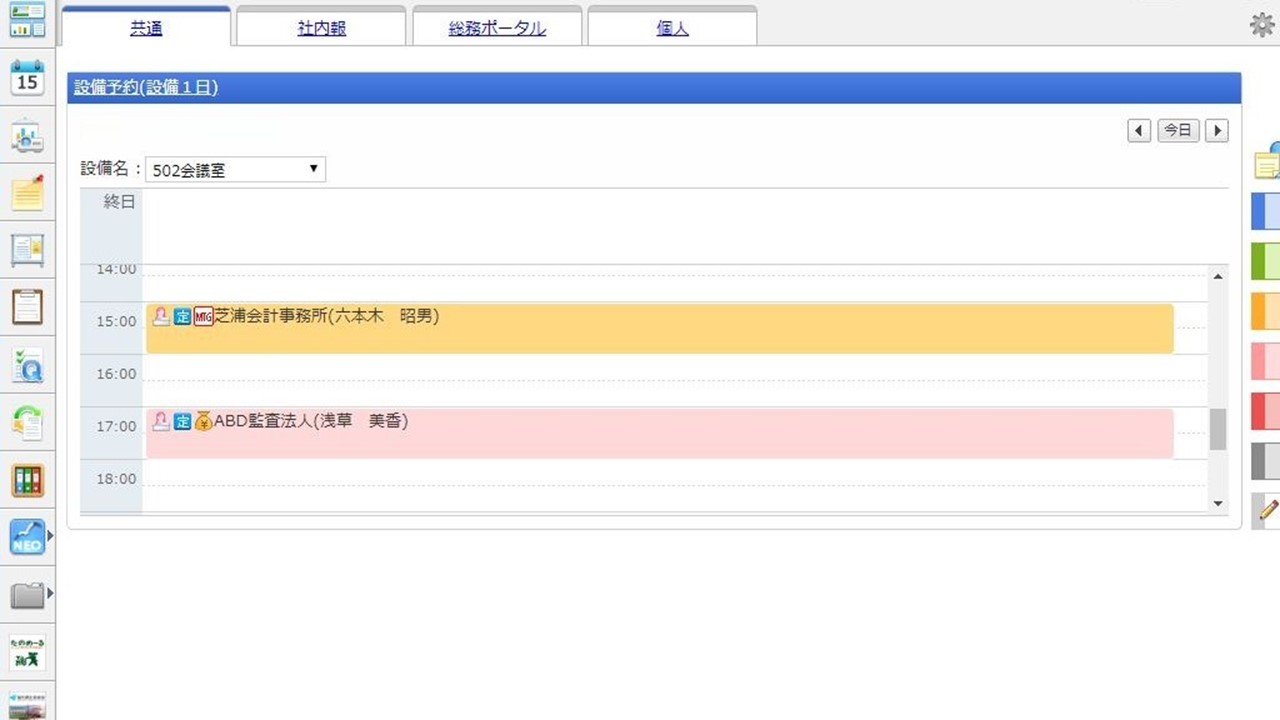Image resolution: width=1280 pixels, height=720 pixels.
Task: Open the yellow memo icon on right edge
Action: 1267,161
